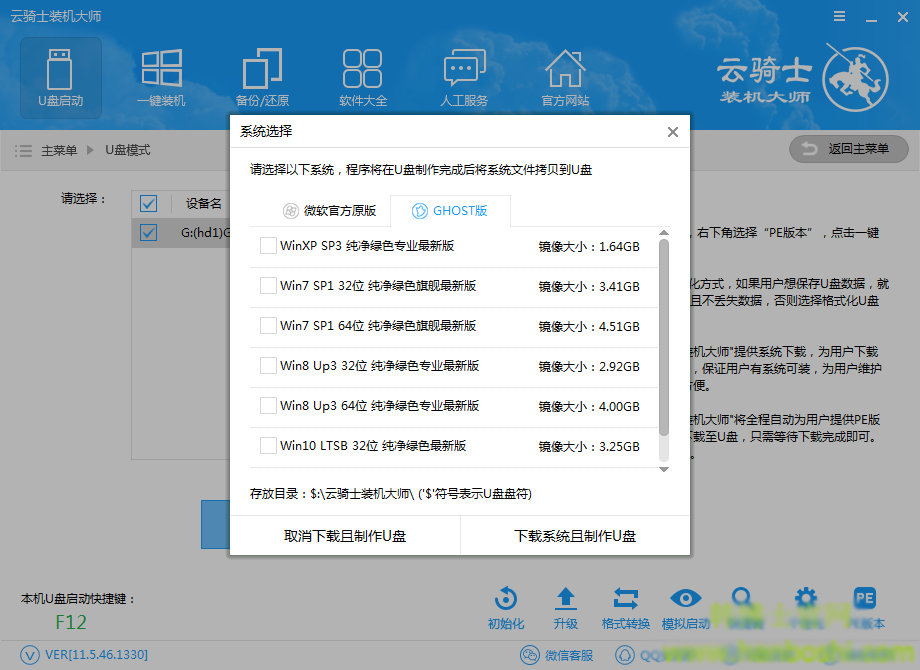Start the 升级 upgrade tool

(x=566, y=605)
